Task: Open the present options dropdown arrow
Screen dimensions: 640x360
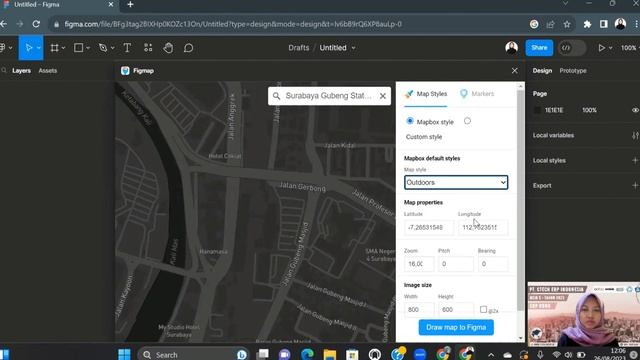Action: click(611, 48)
